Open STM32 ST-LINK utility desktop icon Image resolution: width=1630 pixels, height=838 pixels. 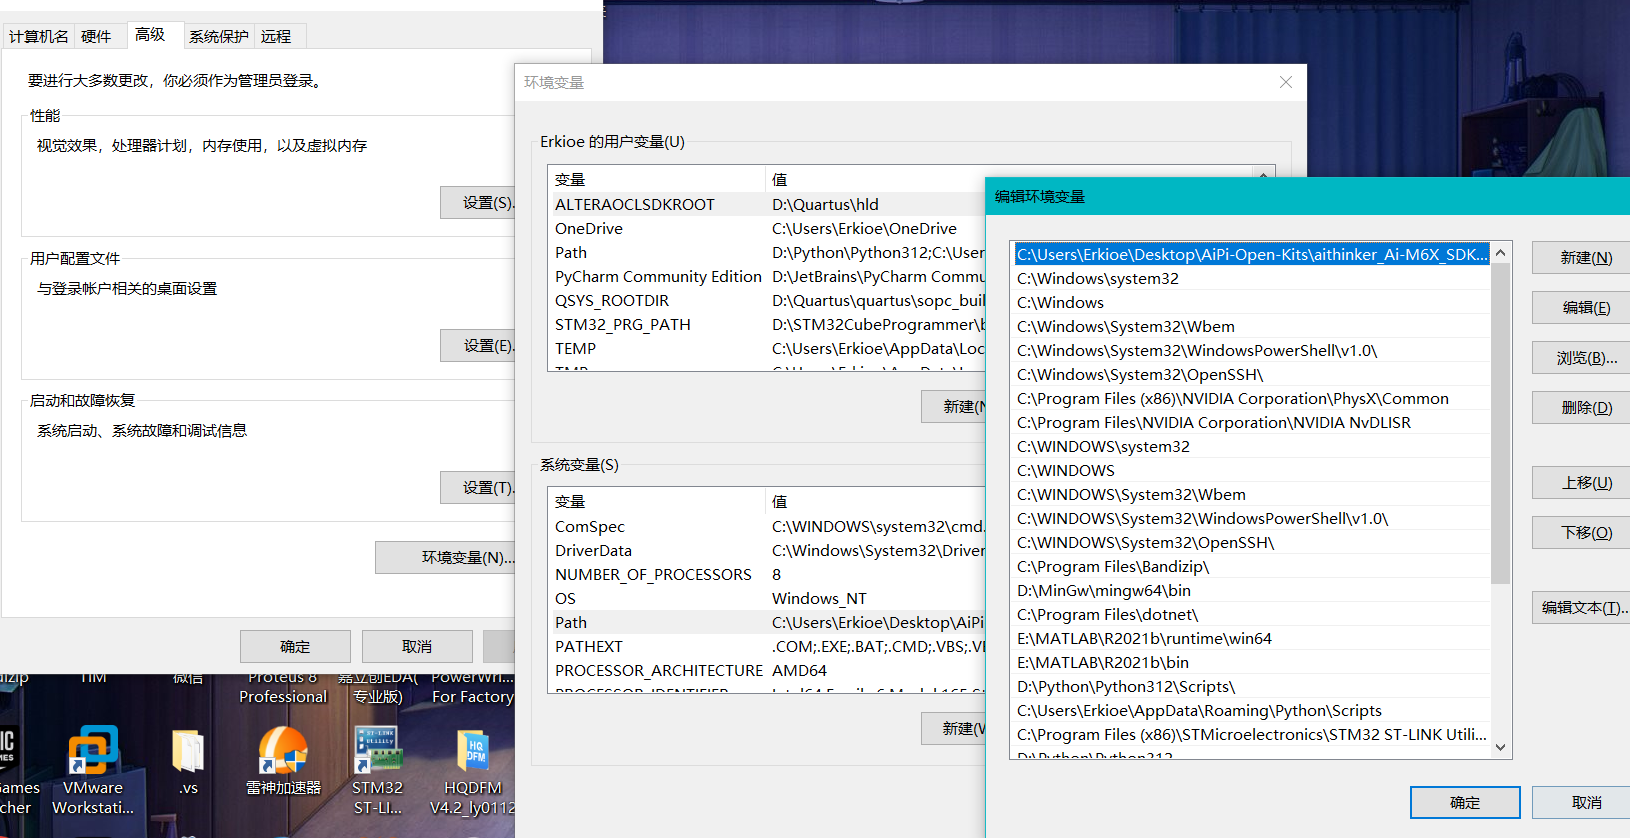[x=378, y=770]
